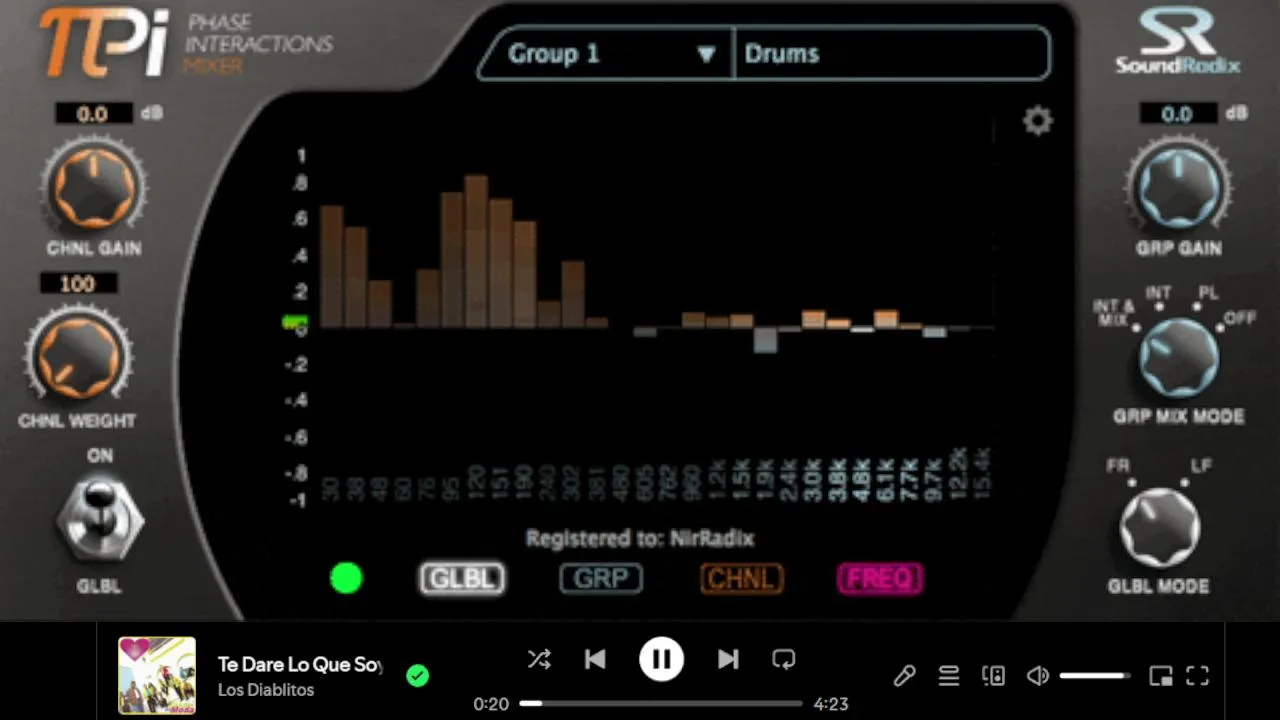The image size is (1280, 720).
Task: Click the 4:23 total duration label
Action: [831, 704]
